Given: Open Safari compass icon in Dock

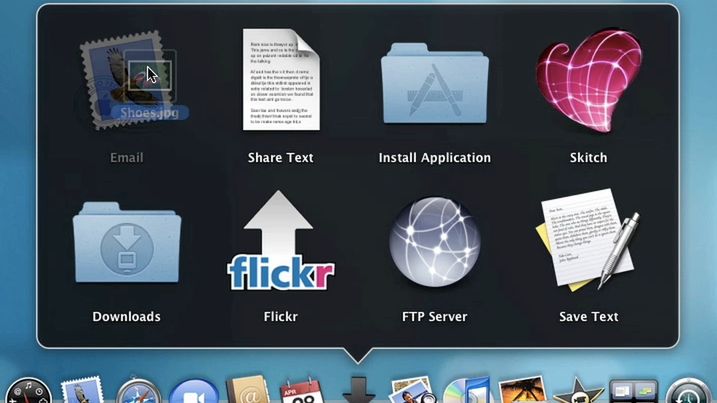Looking at the screenshot, I should (x=138, y=391).
